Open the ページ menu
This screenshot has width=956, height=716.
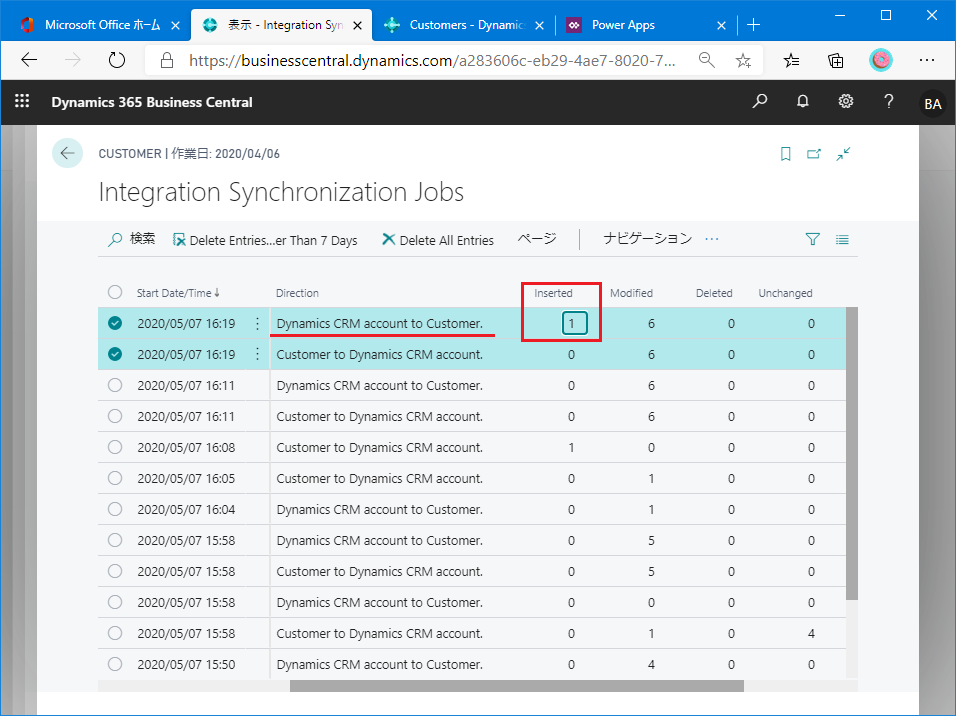537,239
